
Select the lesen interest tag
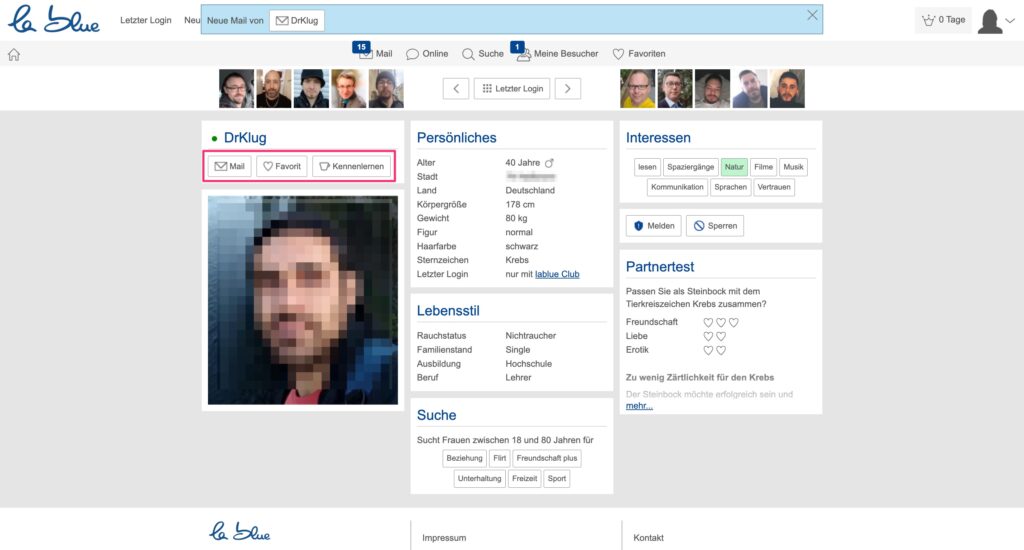click(x=647, y=167)
